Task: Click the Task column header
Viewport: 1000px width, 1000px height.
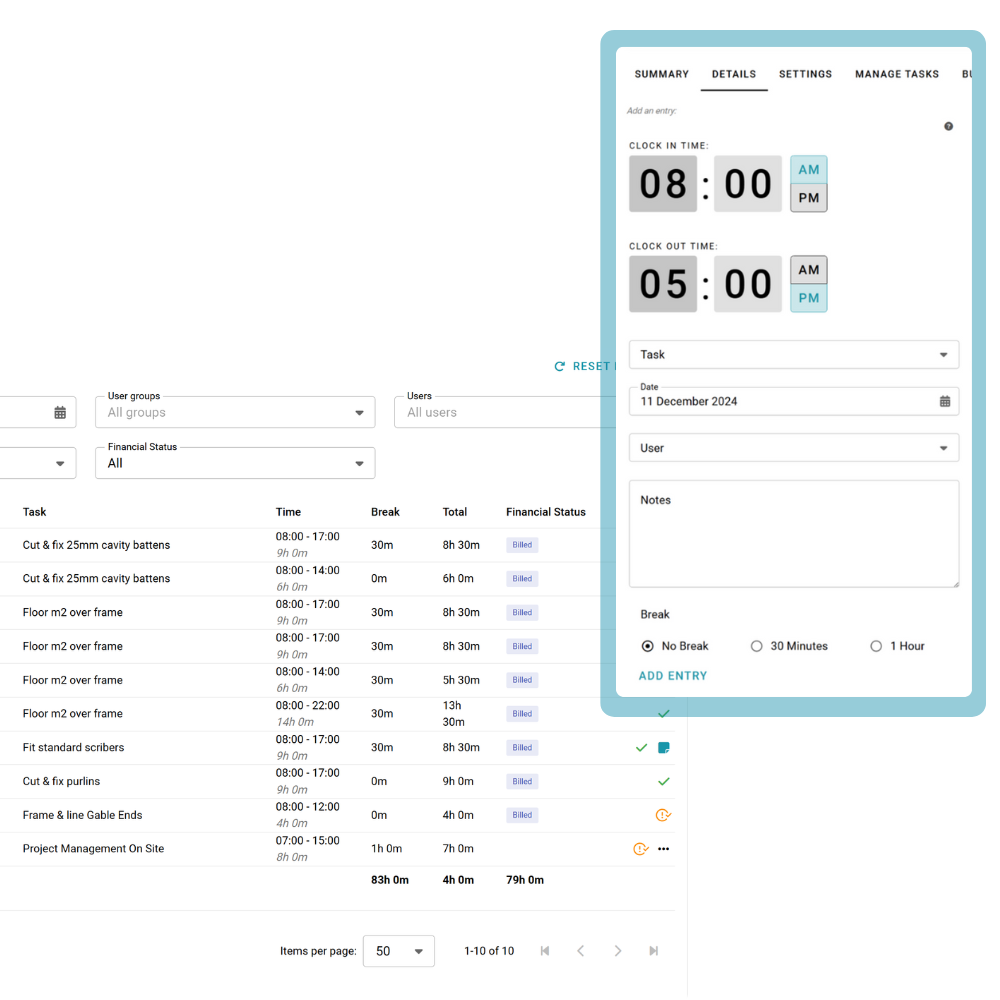Action: click(34, 512)
